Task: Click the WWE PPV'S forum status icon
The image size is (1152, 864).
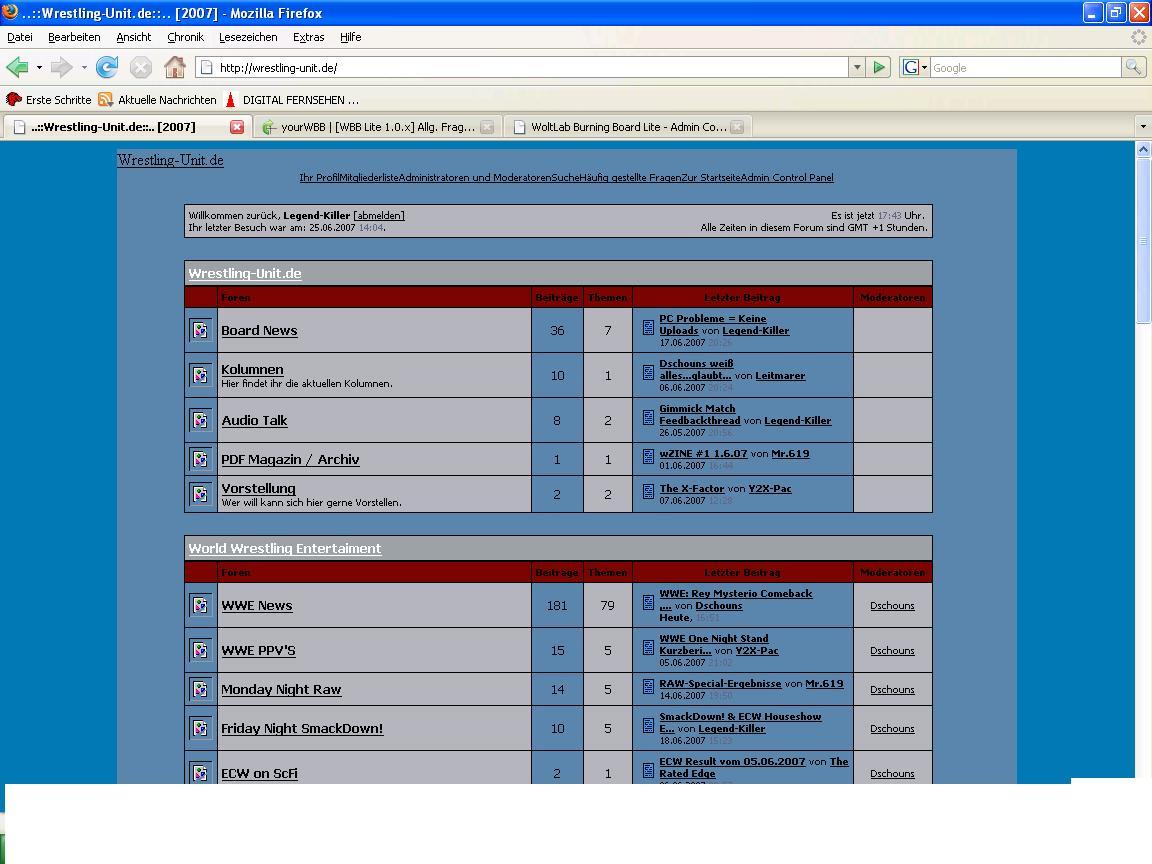Action: pyautogui.click(x=201, y=650)
